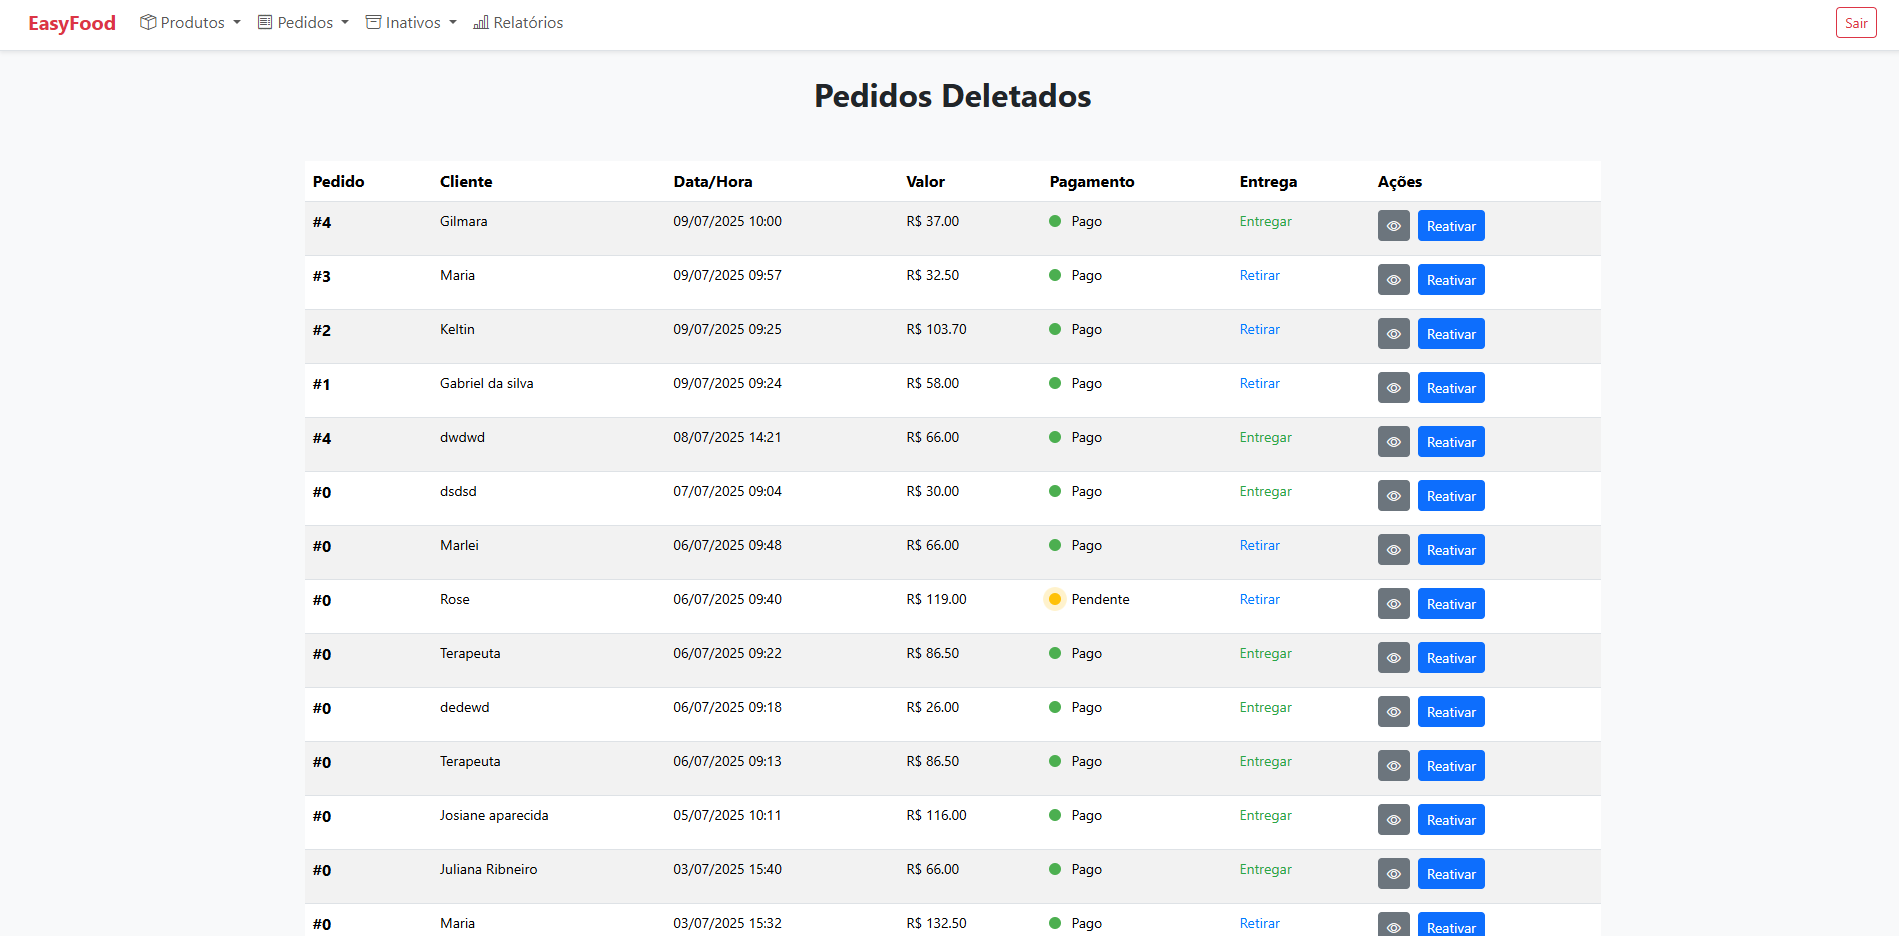Click the Valor column header
This screenshot has width=1899, height=936.
[x=925, y=181]
